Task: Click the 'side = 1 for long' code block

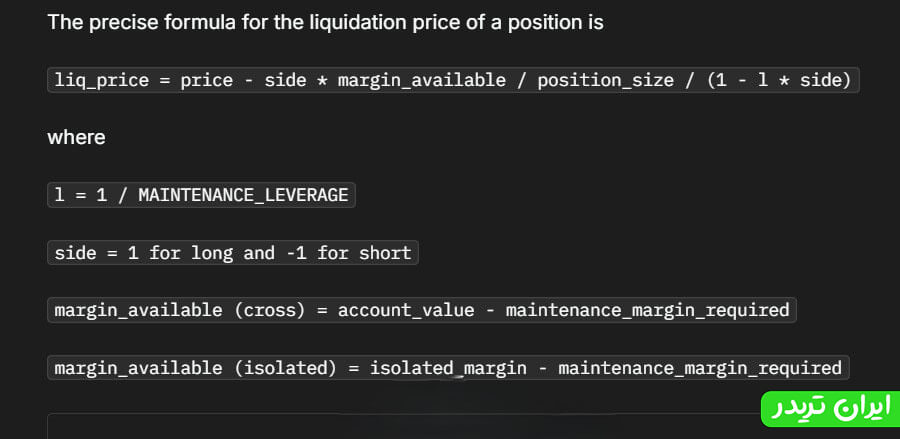Action: (232, 253)
